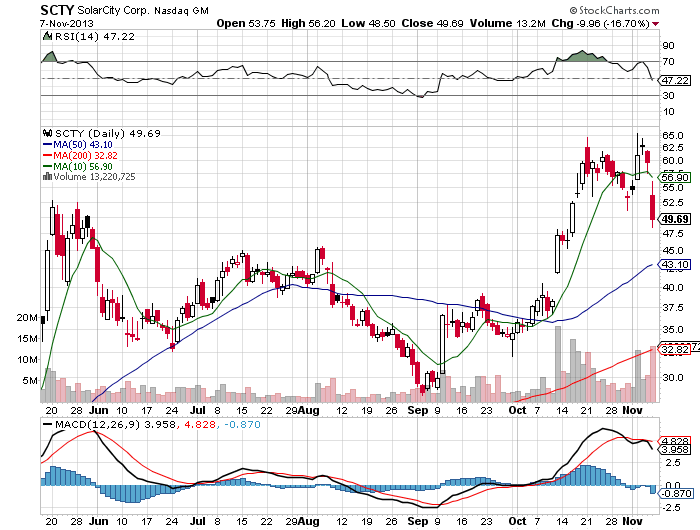700x530 pixels.
Task: Click the 62.5 price axis label
Action: click(x=673, y=147)
